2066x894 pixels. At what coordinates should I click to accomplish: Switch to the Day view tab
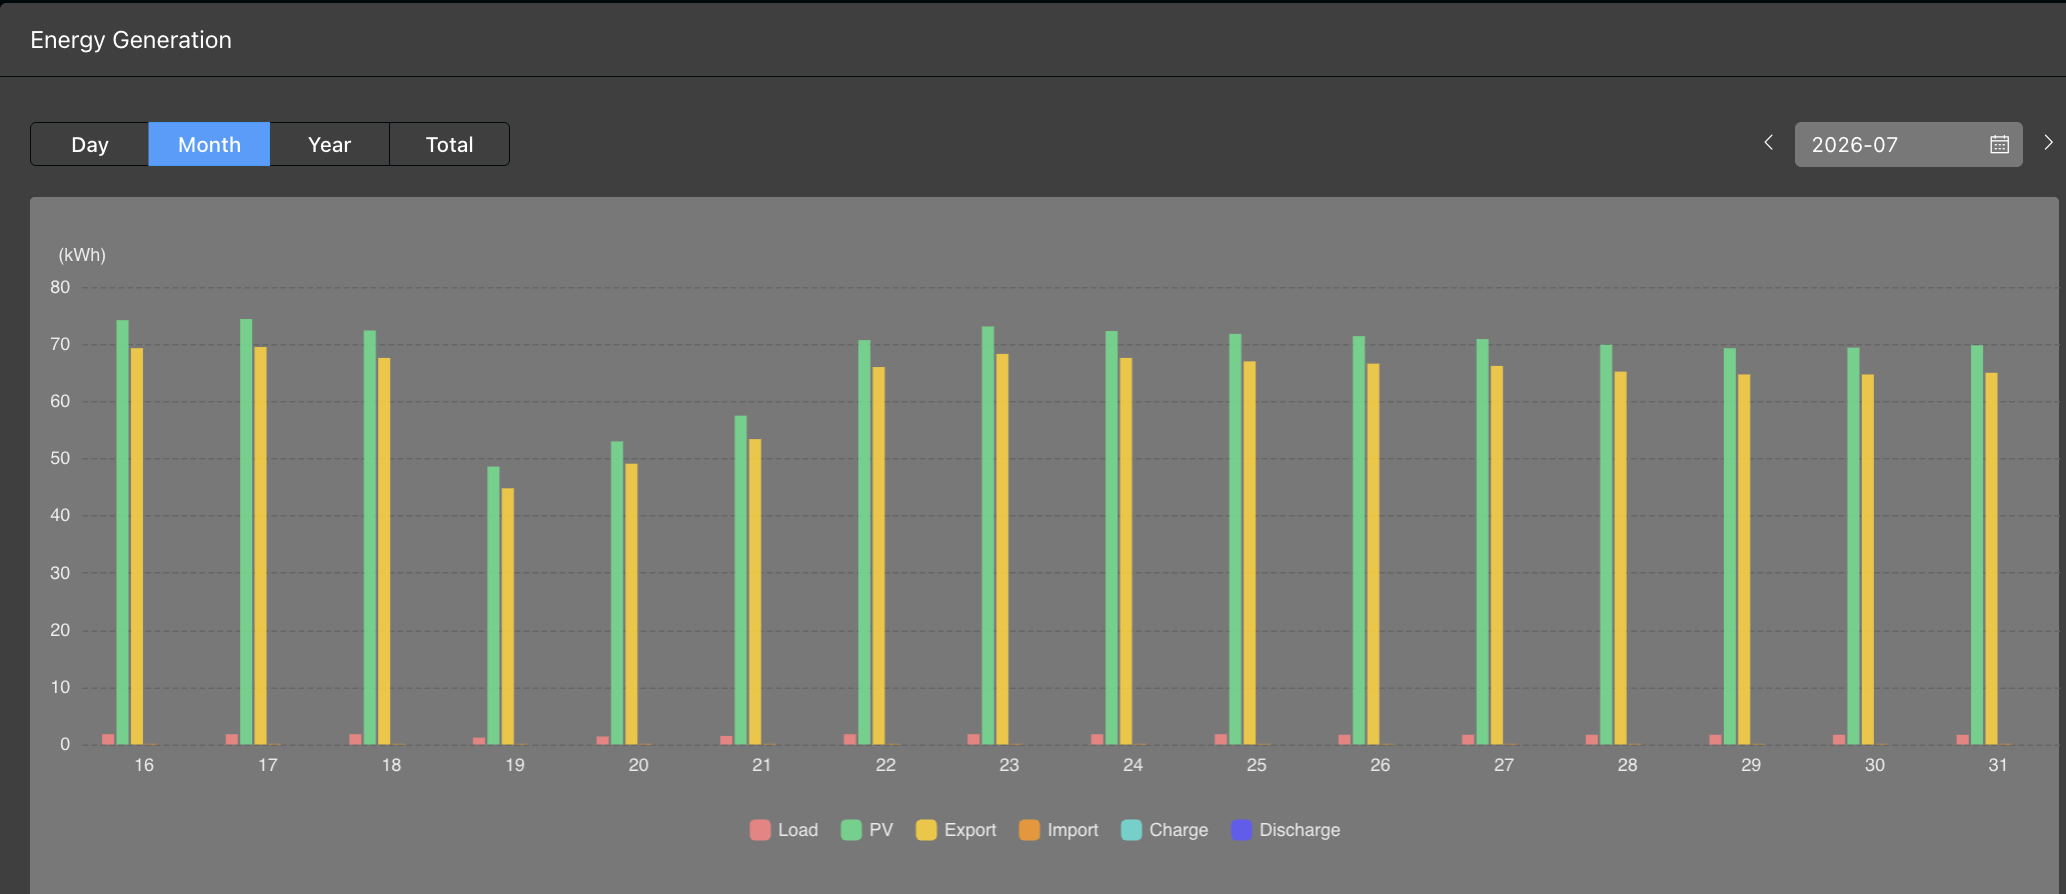(x=90, y=144)
